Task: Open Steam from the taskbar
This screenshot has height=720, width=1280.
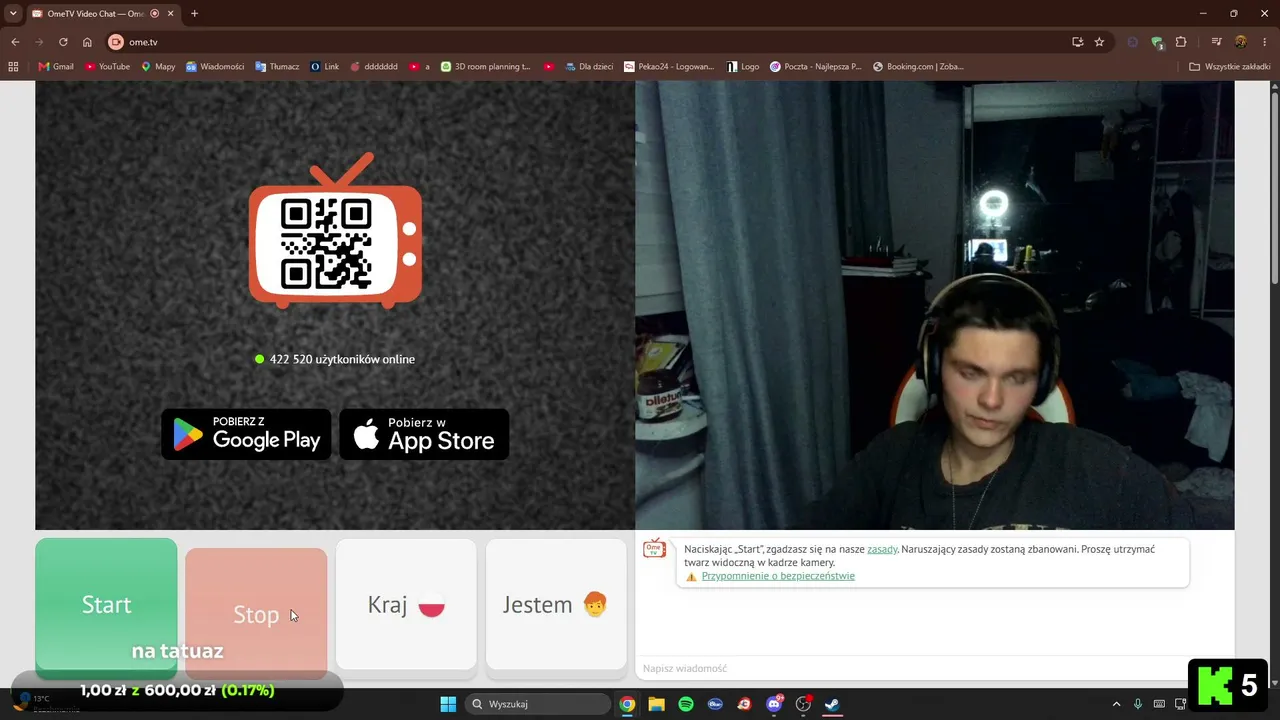Action: click(x=832, y=704)
